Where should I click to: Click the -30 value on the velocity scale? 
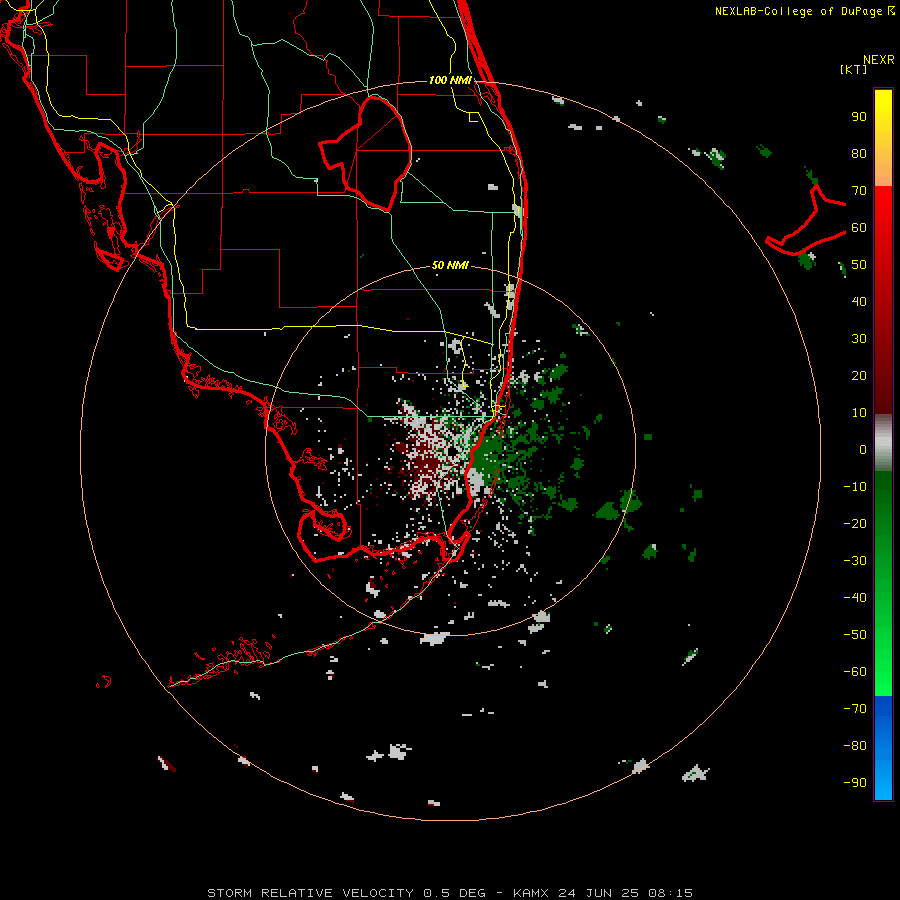click(x=855, y=561)
